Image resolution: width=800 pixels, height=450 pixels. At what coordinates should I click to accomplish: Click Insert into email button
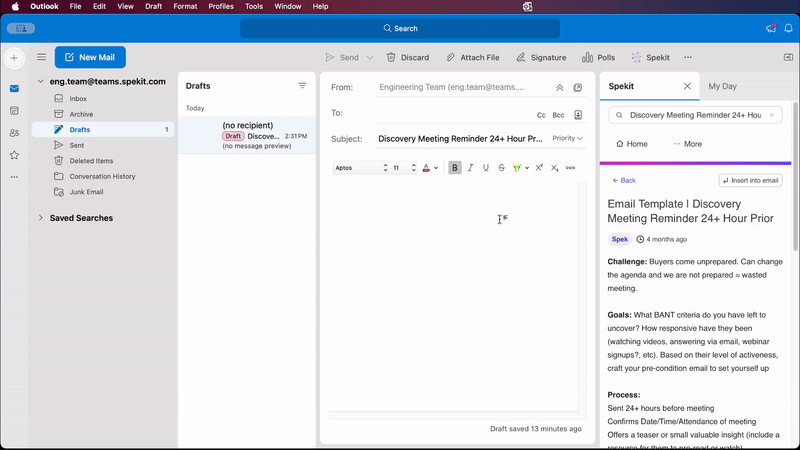[751, 180]
